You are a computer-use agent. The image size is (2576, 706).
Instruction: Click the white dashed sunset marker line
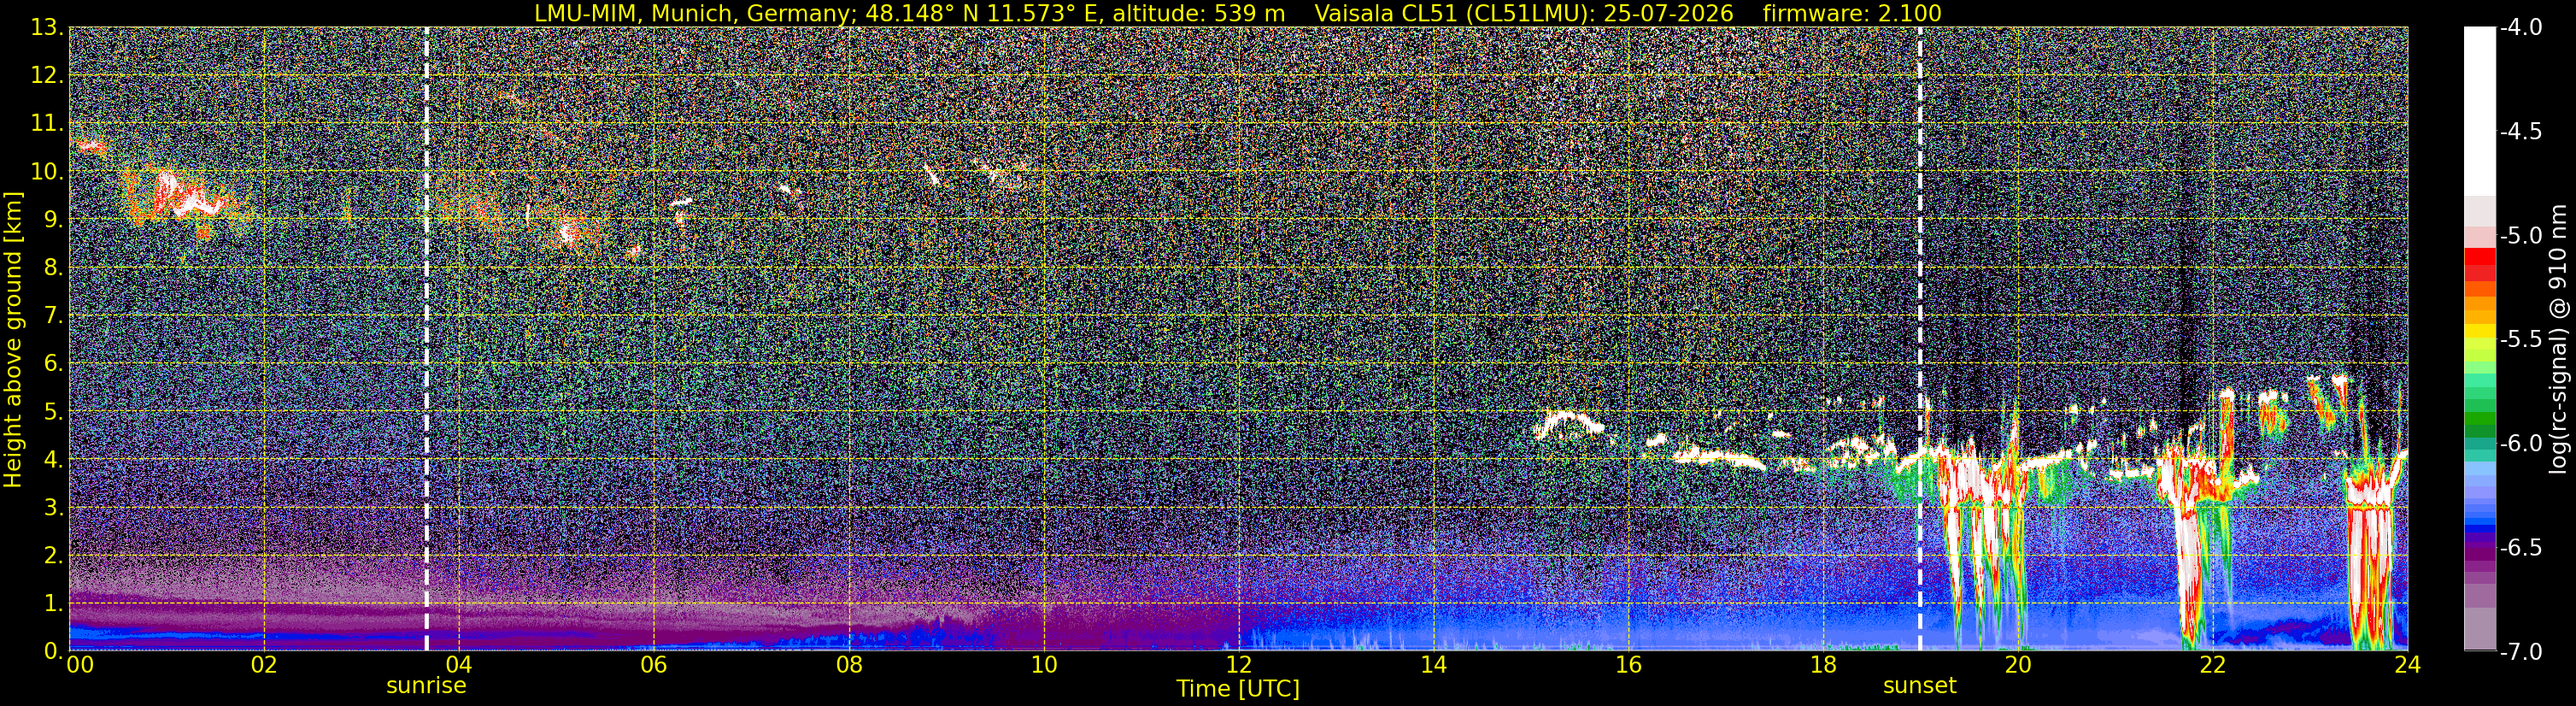[1920, 339]
